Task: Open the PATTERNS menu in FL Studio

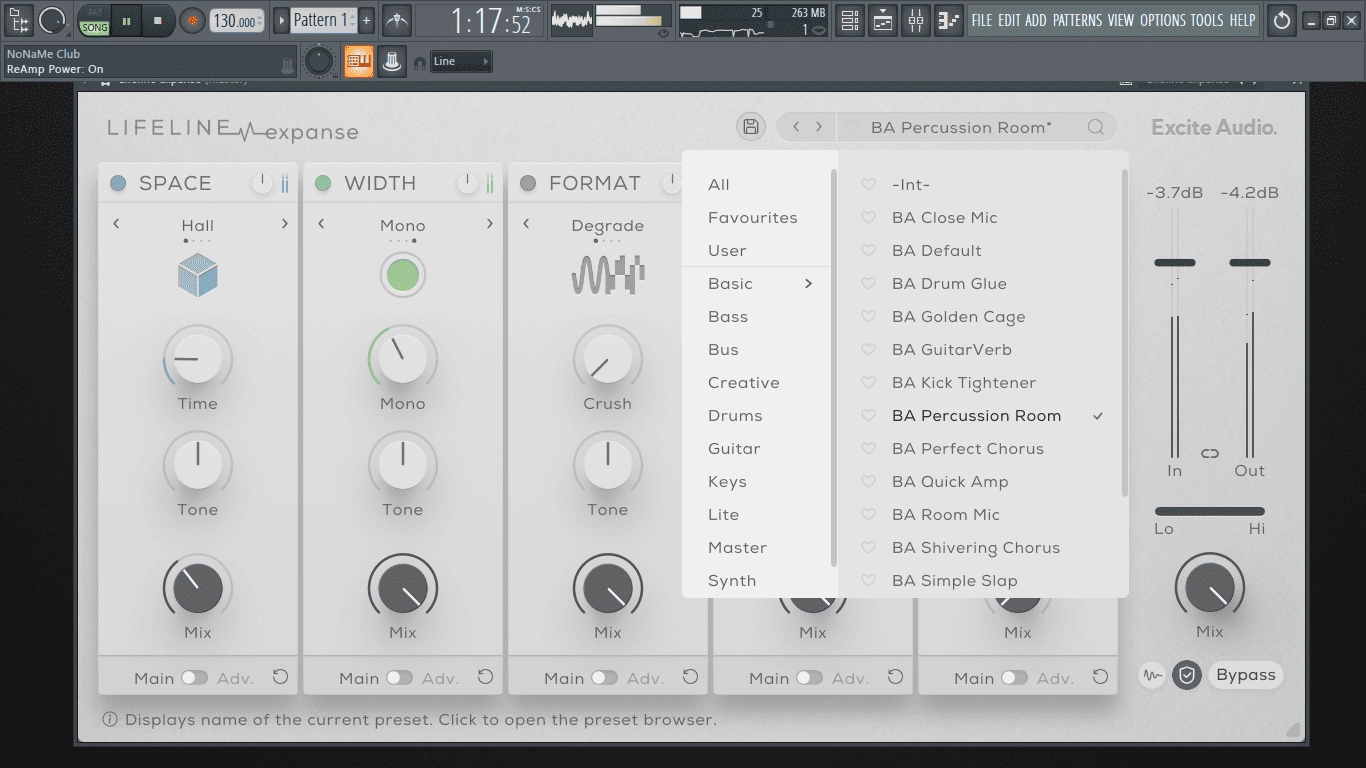Action: [1077, 19]
